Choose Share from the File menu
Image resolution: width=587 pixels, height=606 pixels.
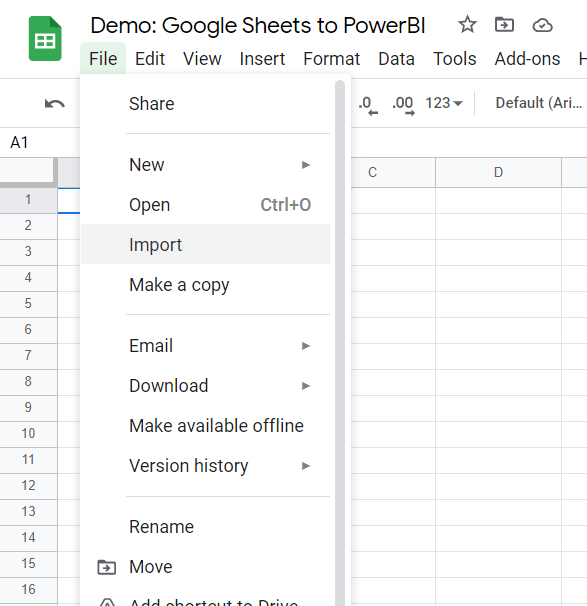(206, 104)
